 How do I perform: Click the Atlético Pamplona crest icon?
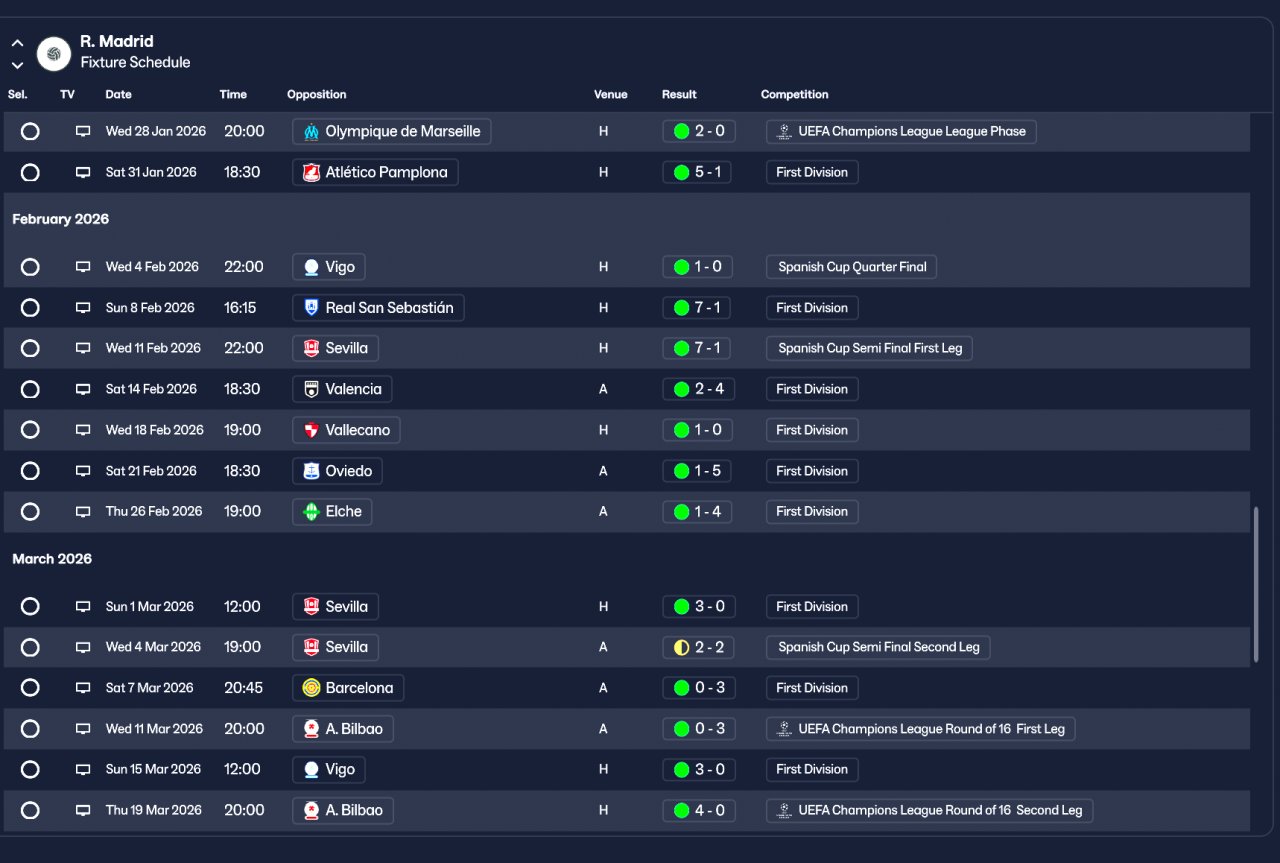coord(311,172)
